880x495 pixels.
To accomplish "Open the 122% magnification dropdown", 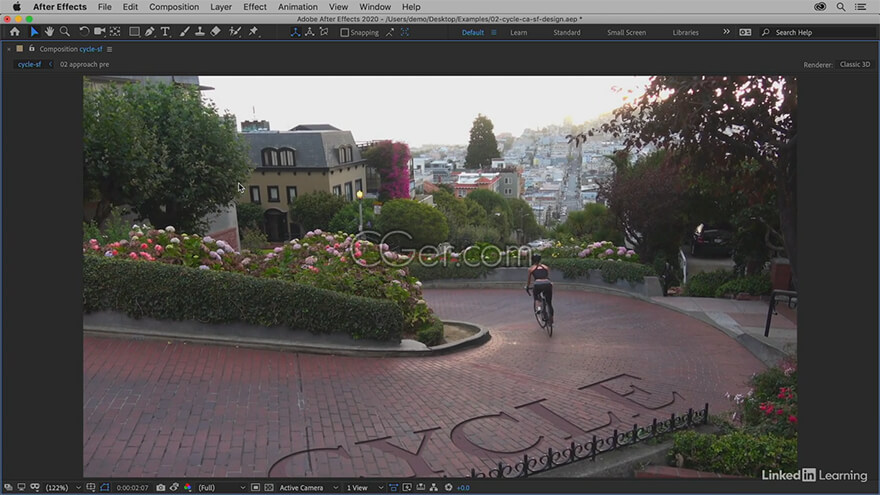I will 63,488.
